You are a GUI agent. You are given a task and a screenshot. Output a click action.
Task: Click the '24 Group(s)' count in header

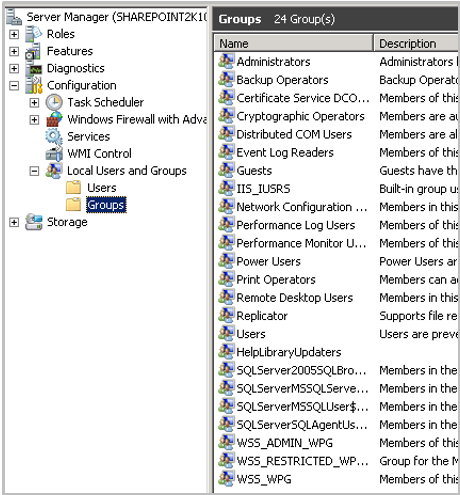click(304, 19)
